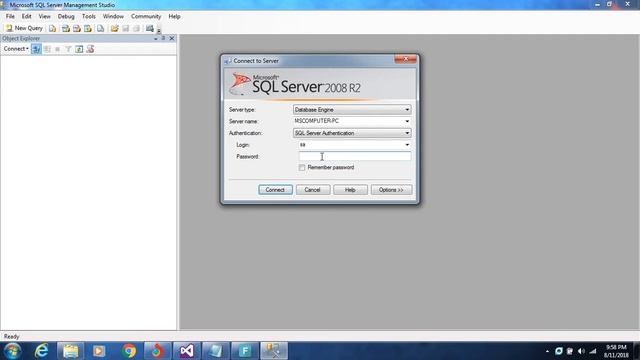640x360 pixels.
Task: Click the Ready status bar text
Action: (11, 337)
